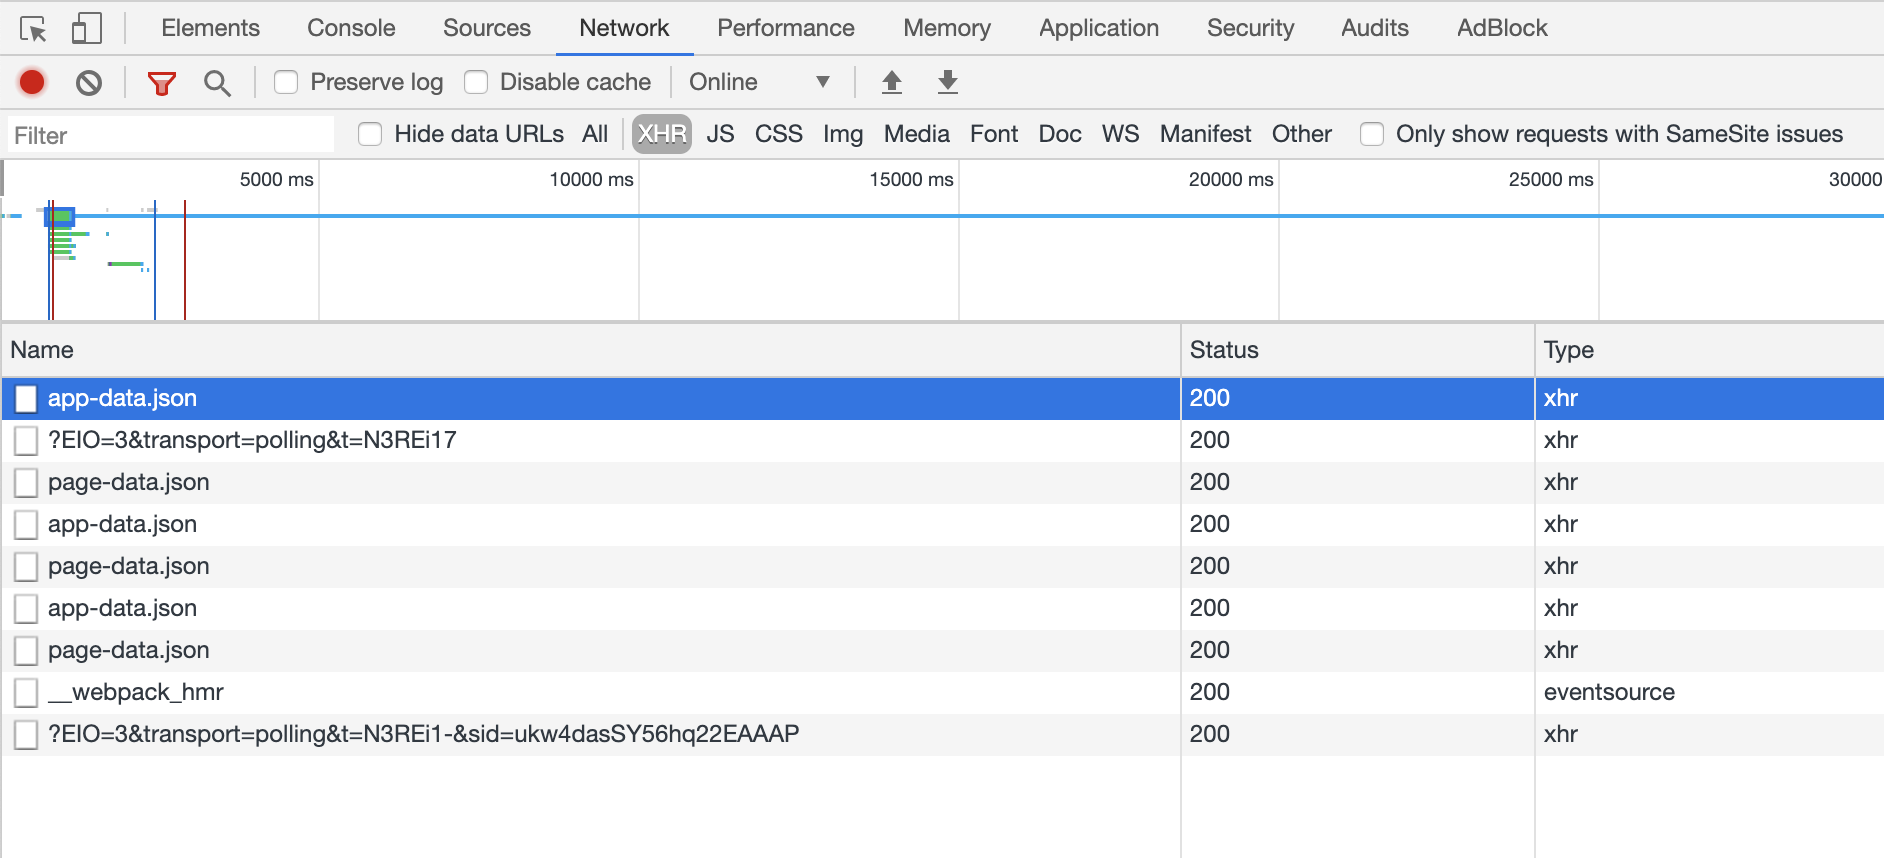Filter requests by Img
The image size is (1884, 858).
tap(843, 134)
